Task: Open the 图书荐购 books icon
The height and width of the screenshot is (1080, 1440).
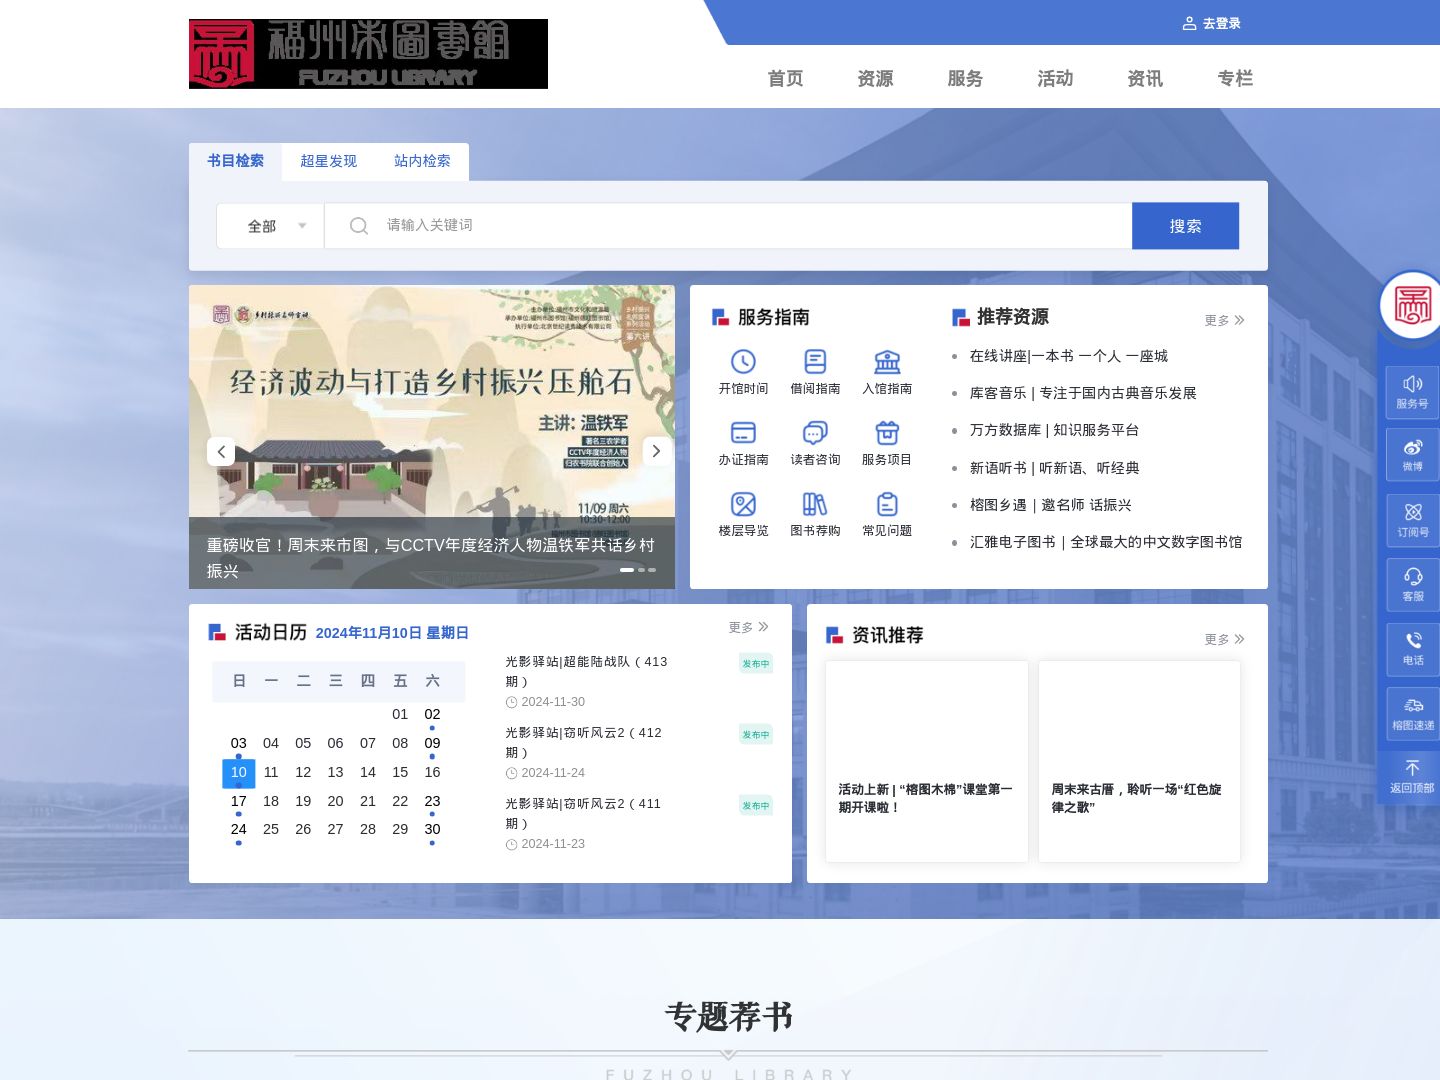Action: coord(815,504)
